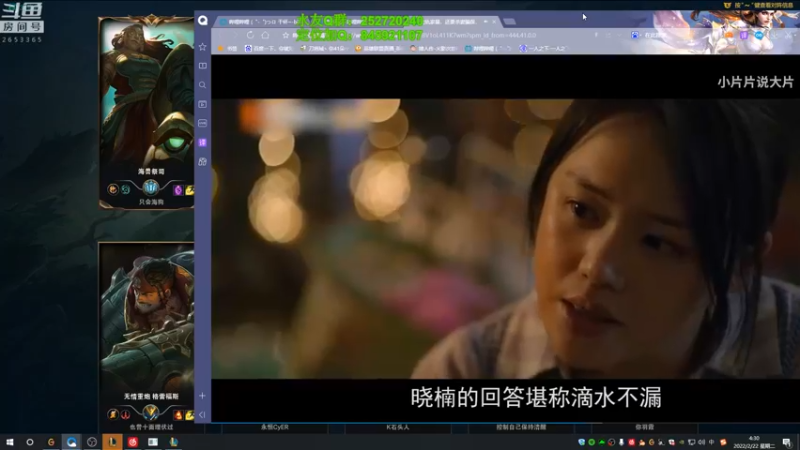
Task: Open the 英雄联盟 bookmark
Action: point(379,48)
